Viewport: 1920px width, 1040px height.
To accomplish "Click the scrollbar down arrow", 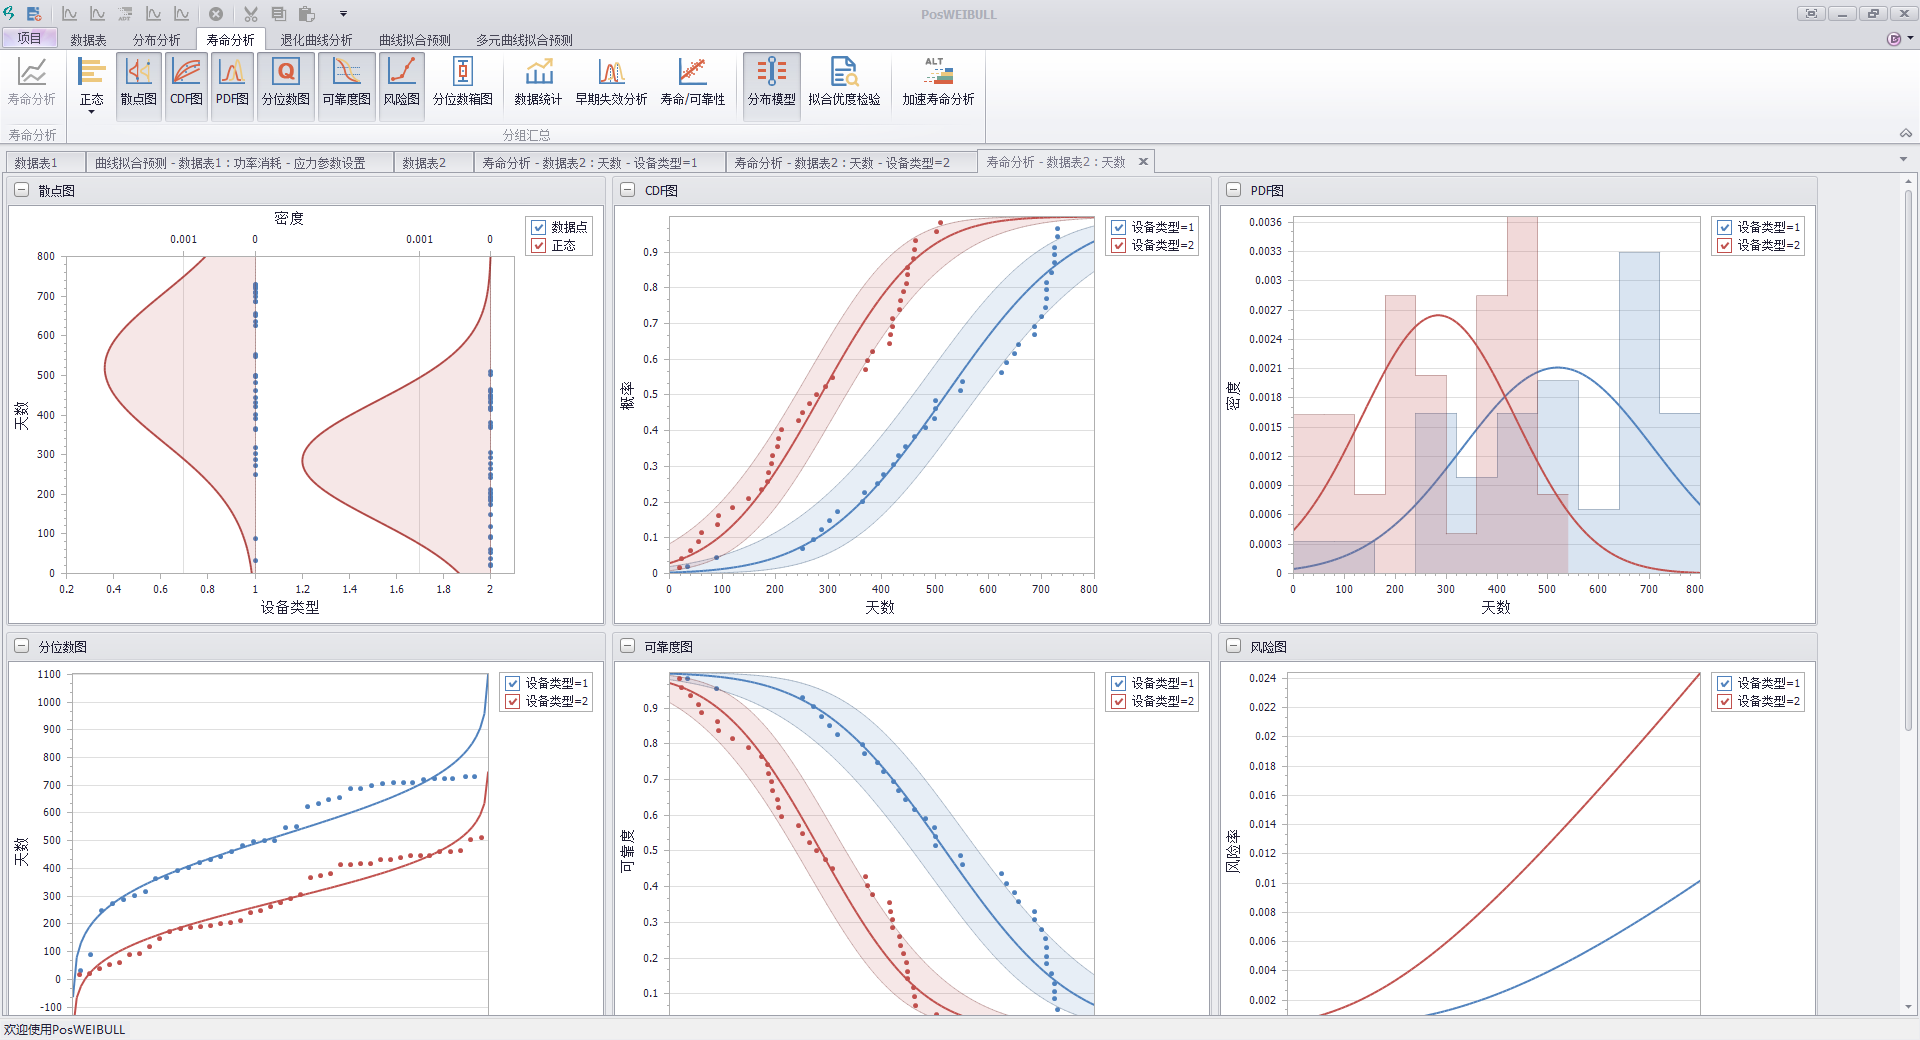I will pos(1908,1007).
